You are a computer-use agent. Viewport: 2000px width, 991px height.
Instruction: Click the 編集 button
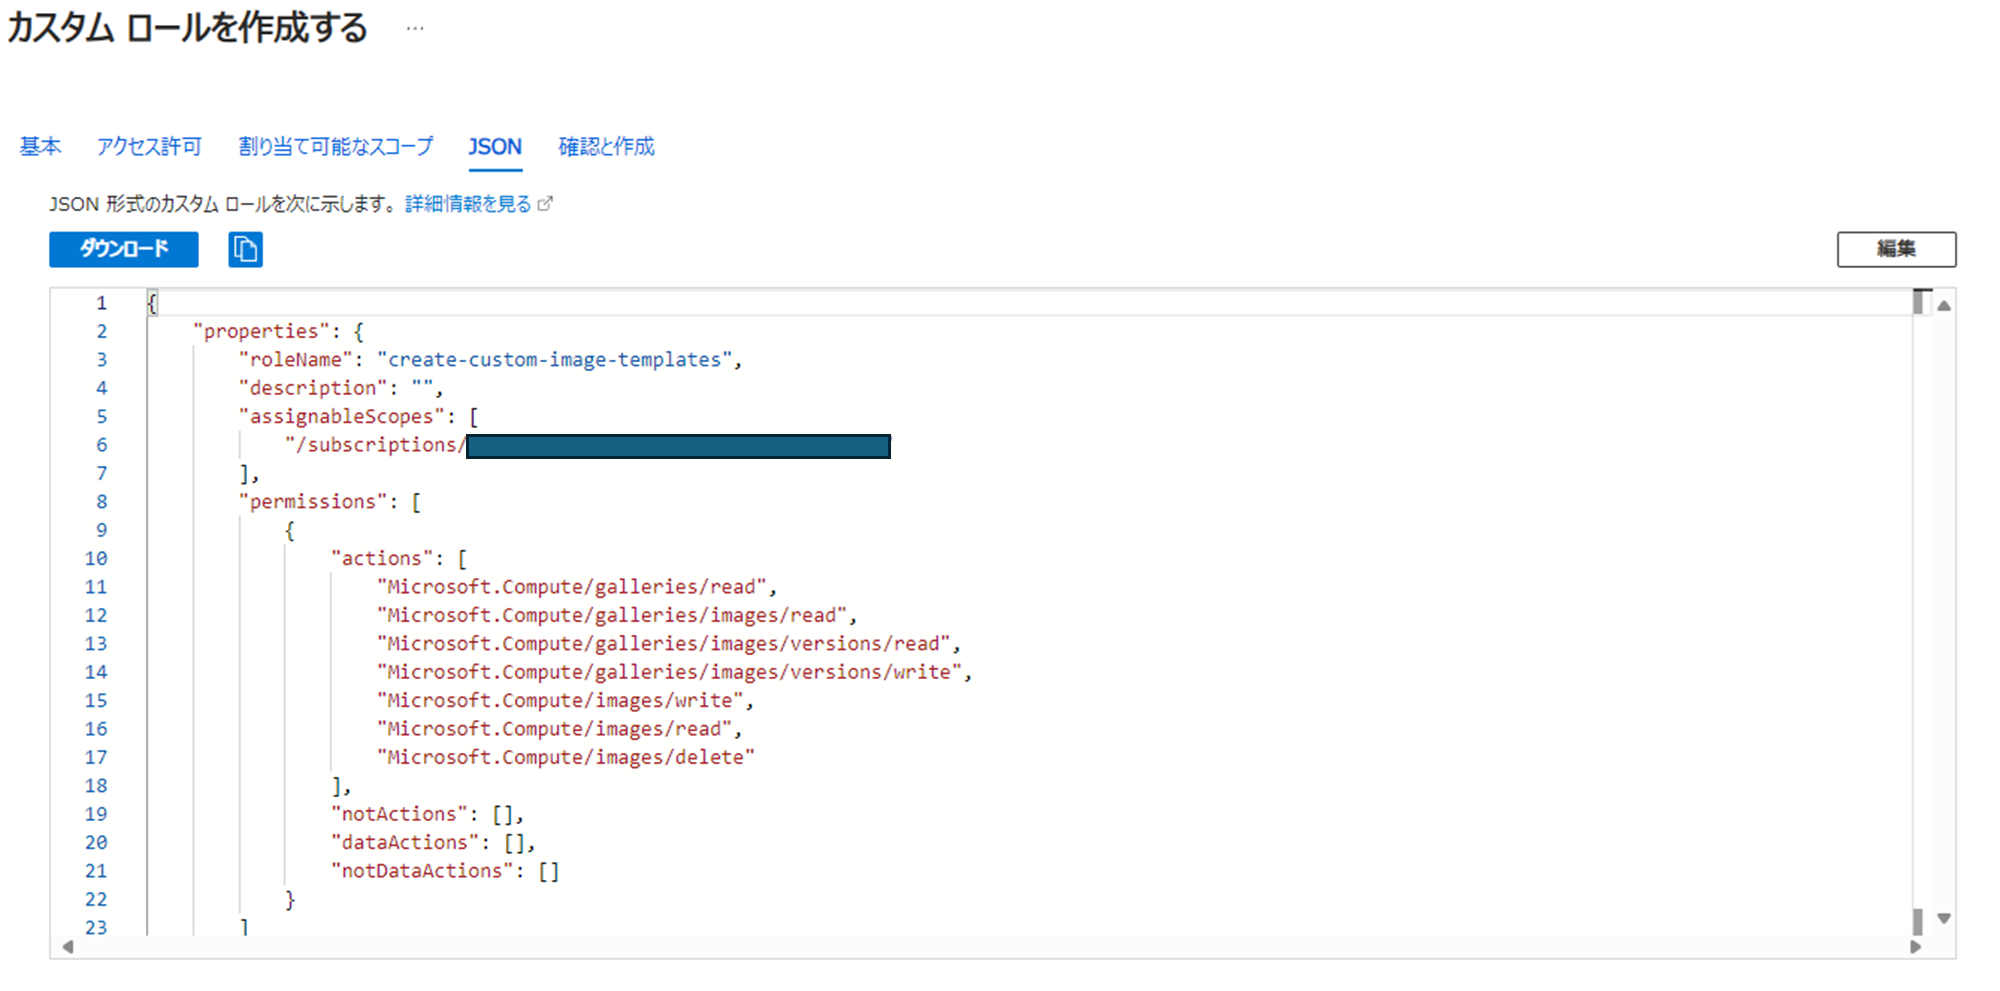pyautogui.click(x=1896, y=249)
